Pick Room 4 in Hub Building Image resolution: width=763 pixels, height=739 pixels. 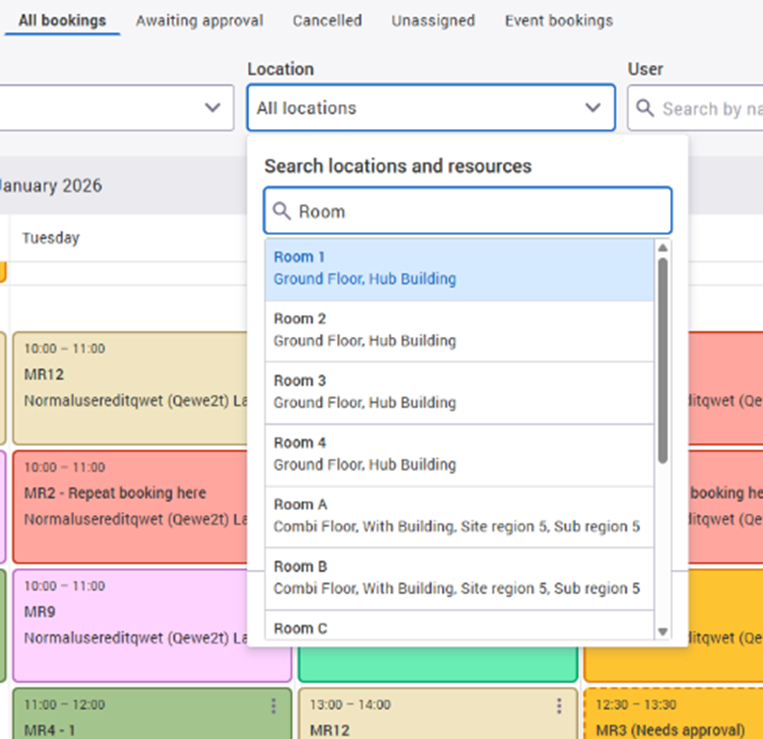pos(460,454)
